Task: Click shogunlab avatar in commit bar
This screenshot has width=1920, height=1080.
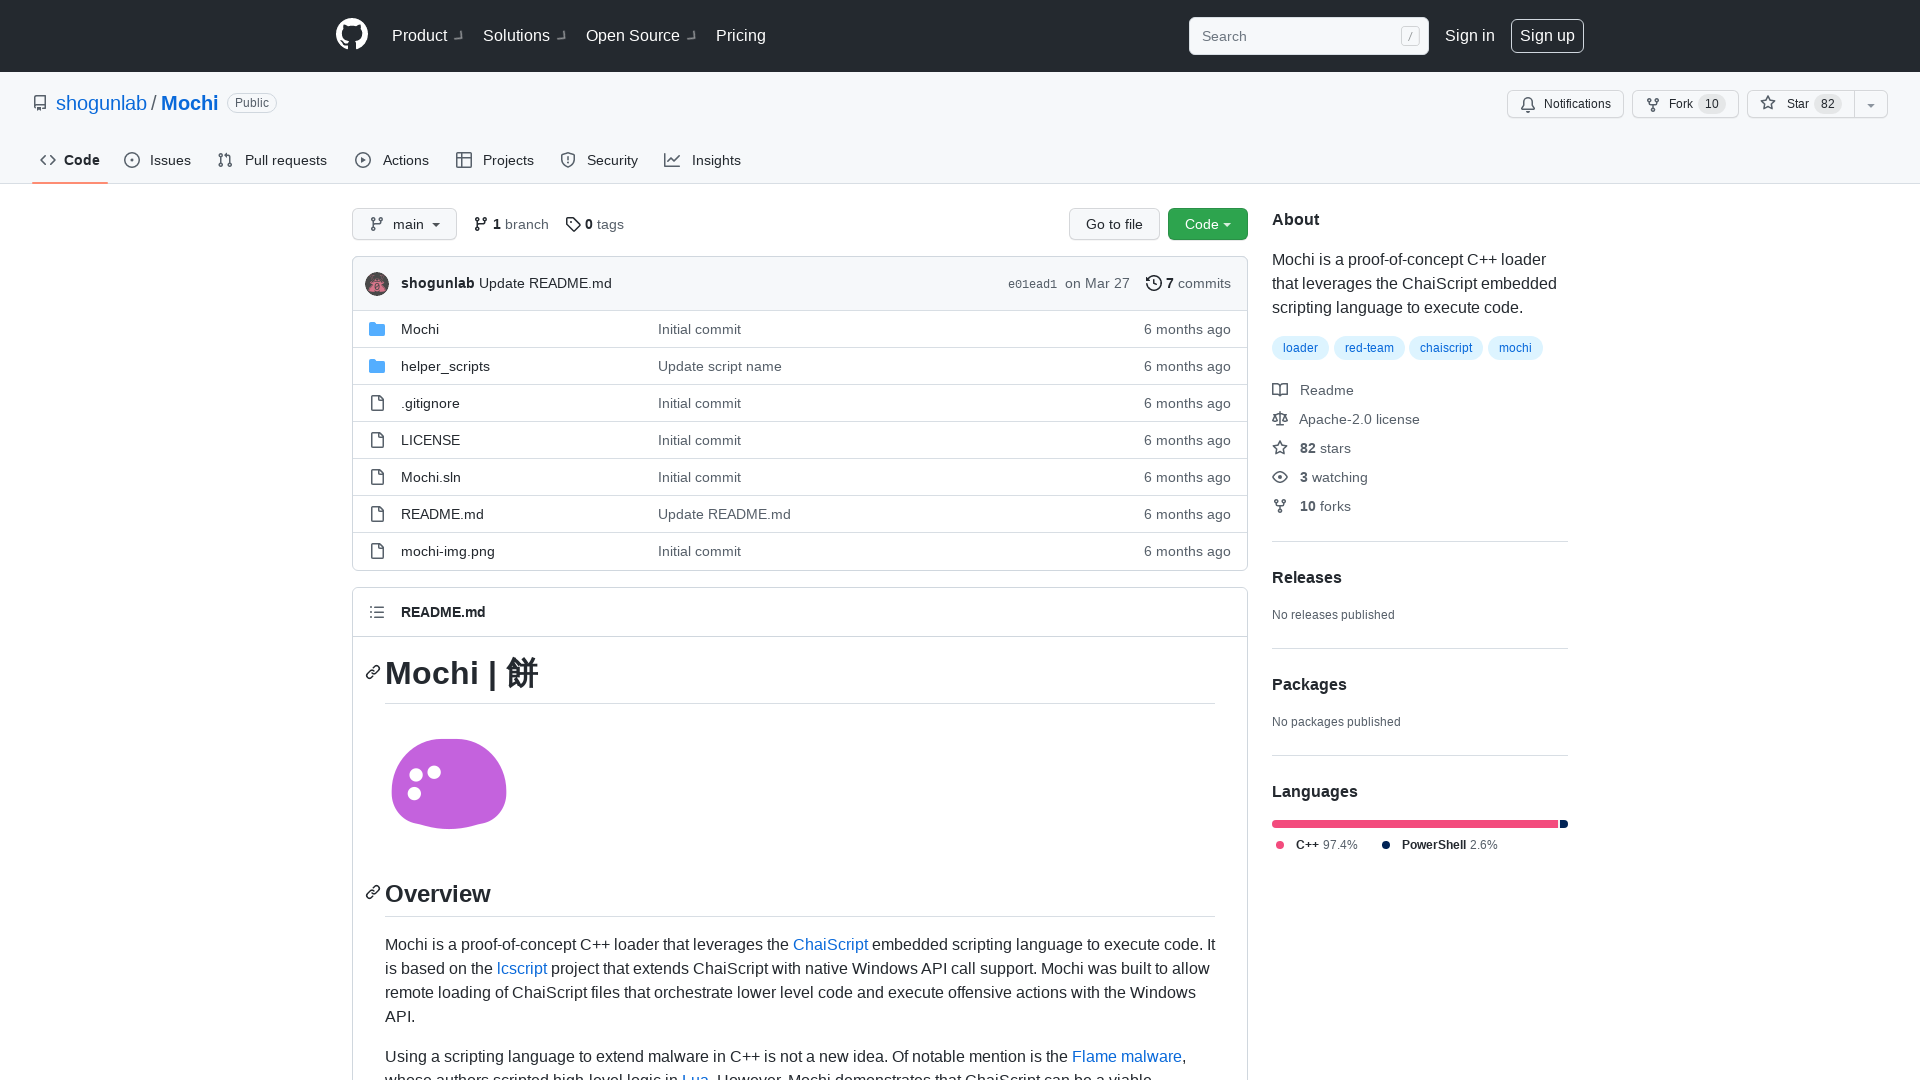Action: tap(377, 284)
